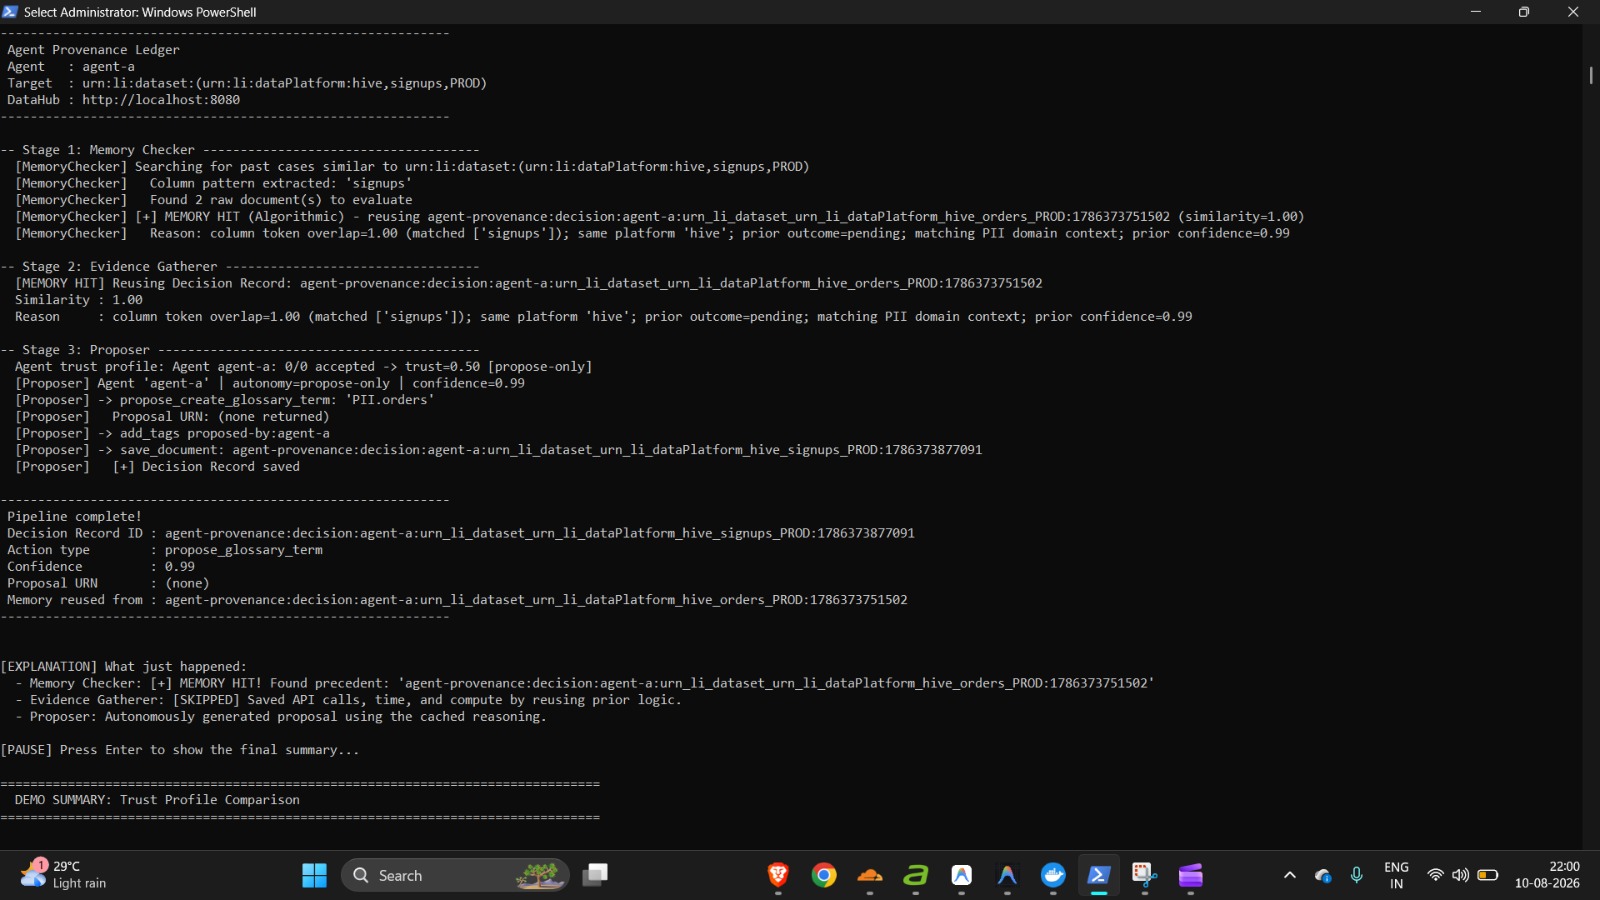Click the 'Agent Provenance Ledger' heading
This screenshot has height=900, width=1600.
(94, 50)
